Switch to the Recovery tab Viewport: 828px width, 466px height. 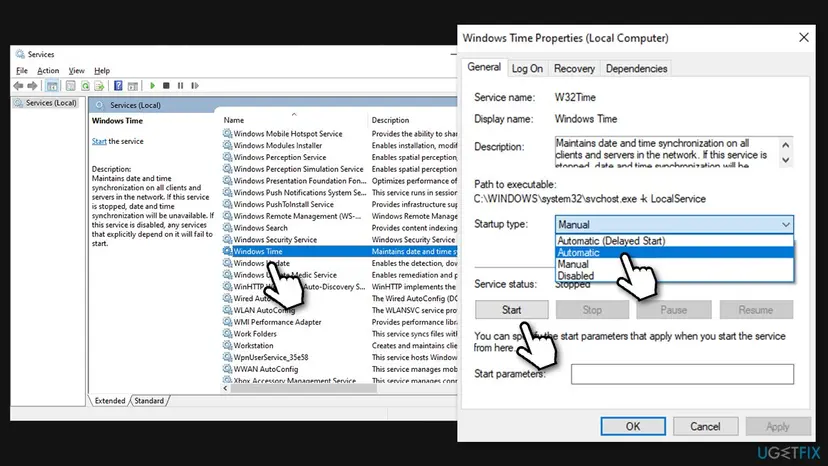[574, 69]
